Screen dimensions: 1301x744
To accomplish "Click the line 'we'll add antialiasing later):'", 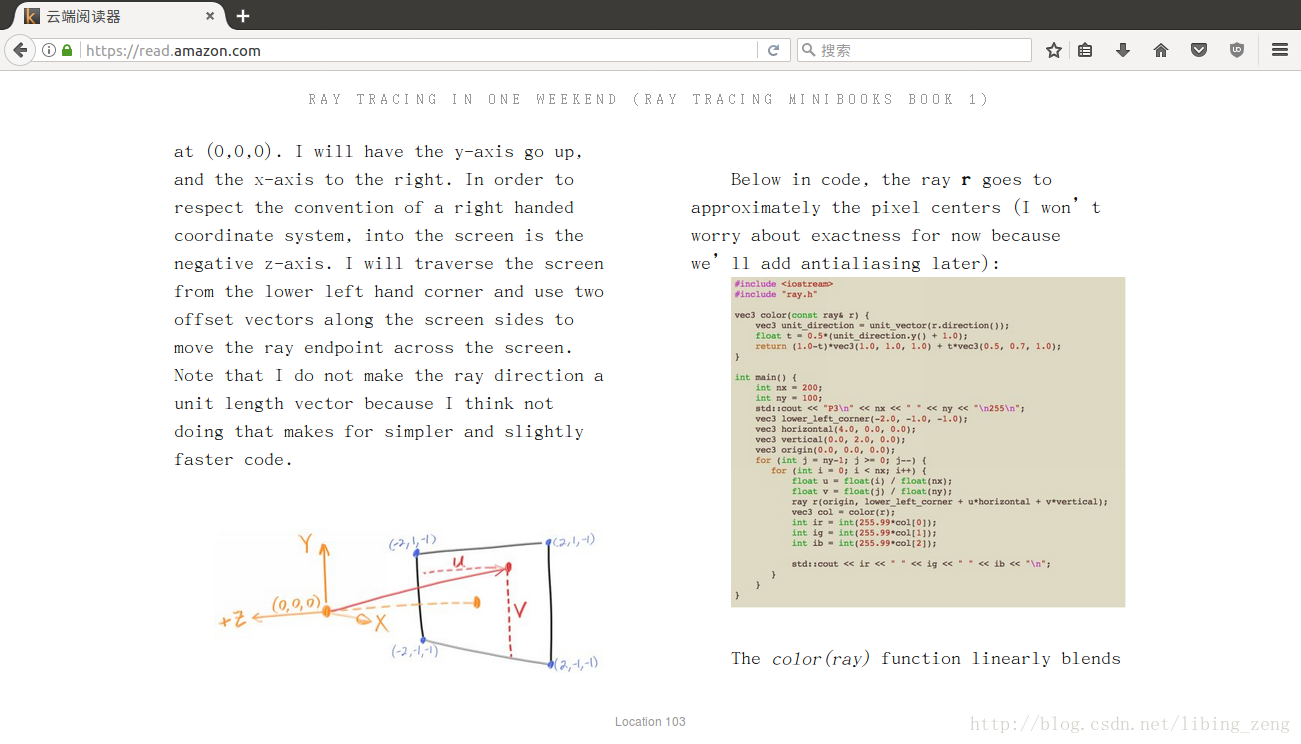I will (x=846, y=264).
